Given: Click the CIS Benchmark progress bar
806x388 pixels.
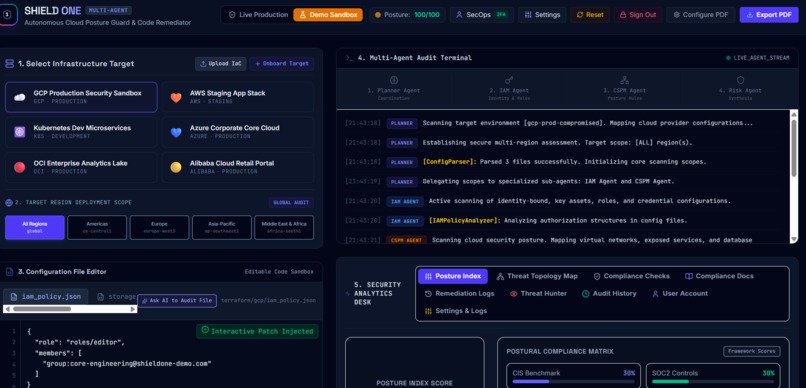Looking at the screenshot, I should [x=573, y=381].
